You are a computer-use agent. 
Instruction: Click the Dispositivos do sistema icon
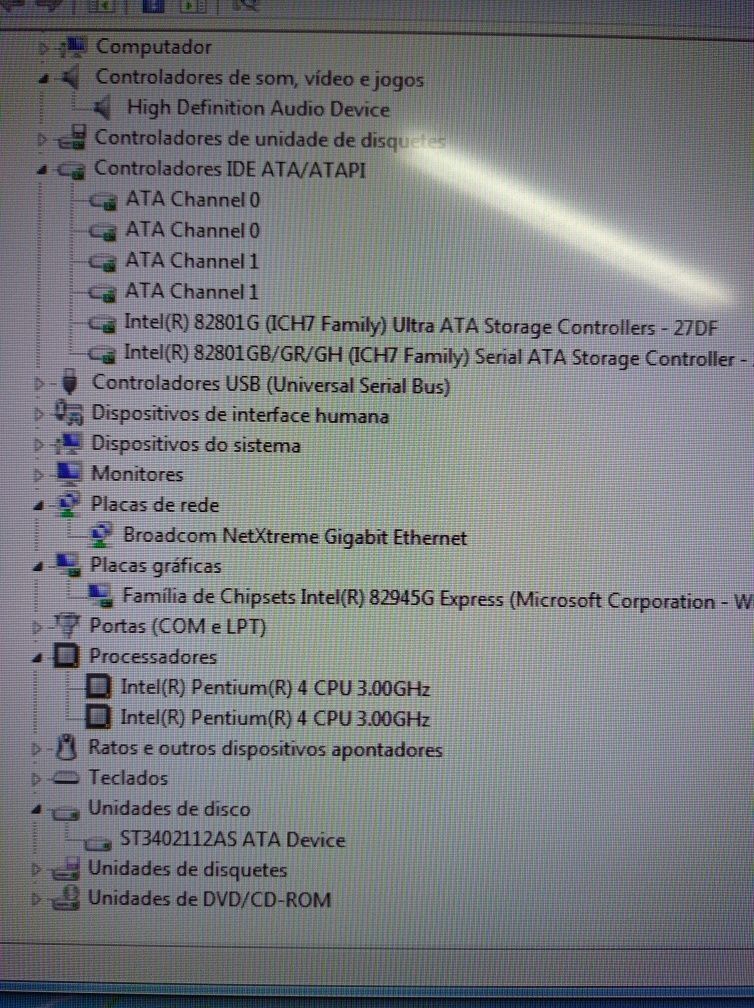tap(68, 443)
